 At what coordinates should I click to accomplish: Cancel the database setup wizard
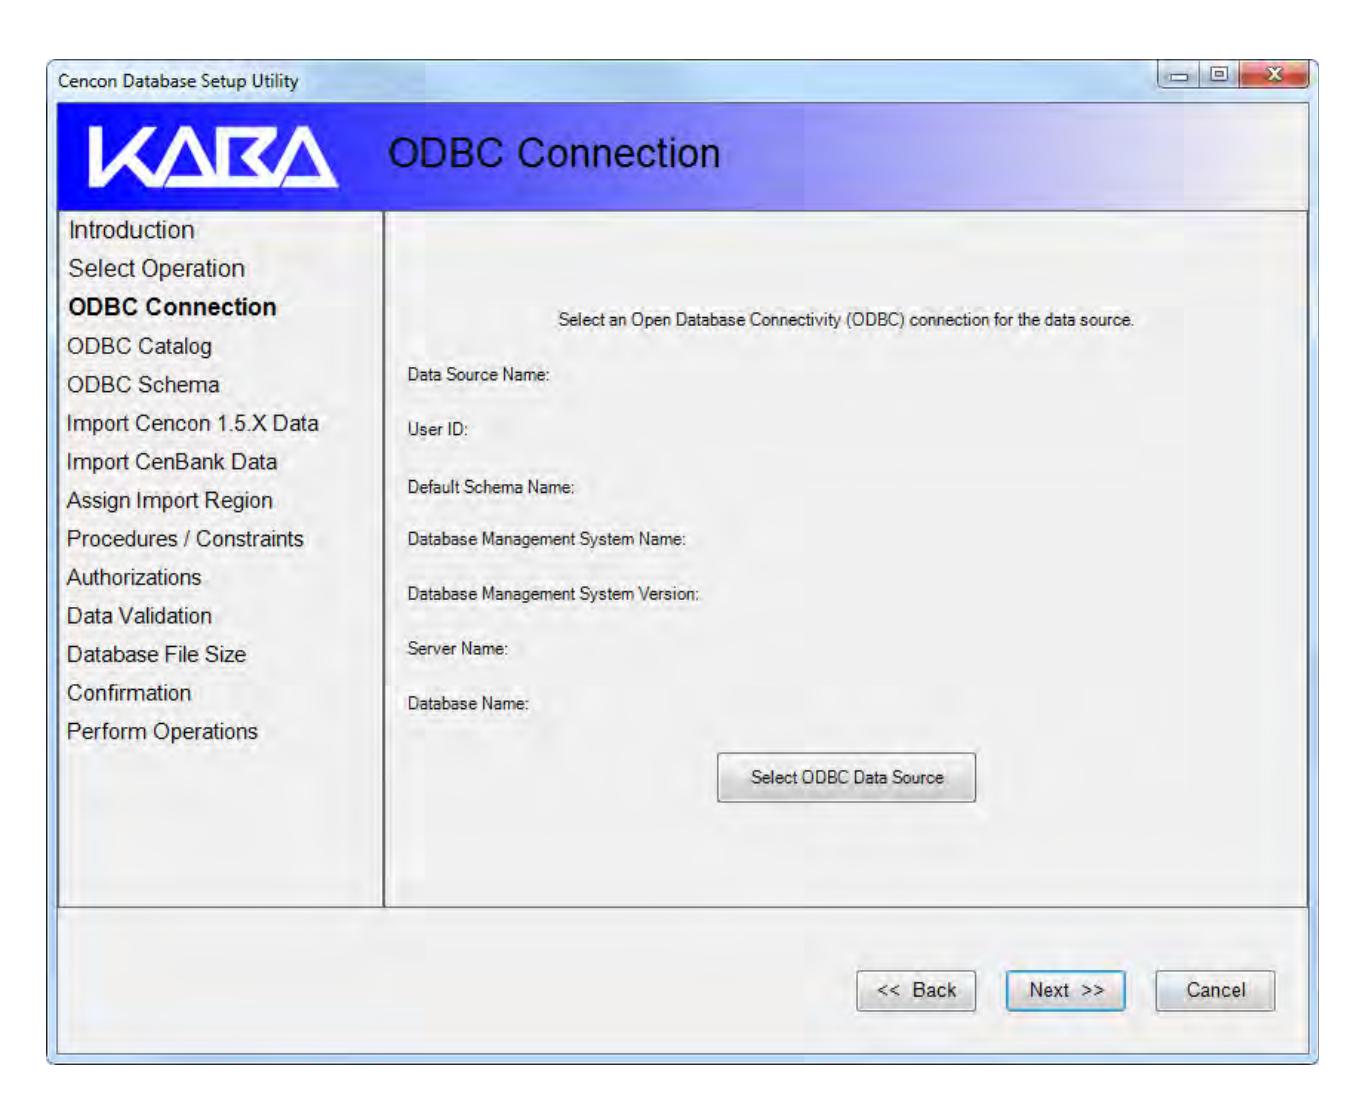pyautogui.click(x=1215, y=990)
